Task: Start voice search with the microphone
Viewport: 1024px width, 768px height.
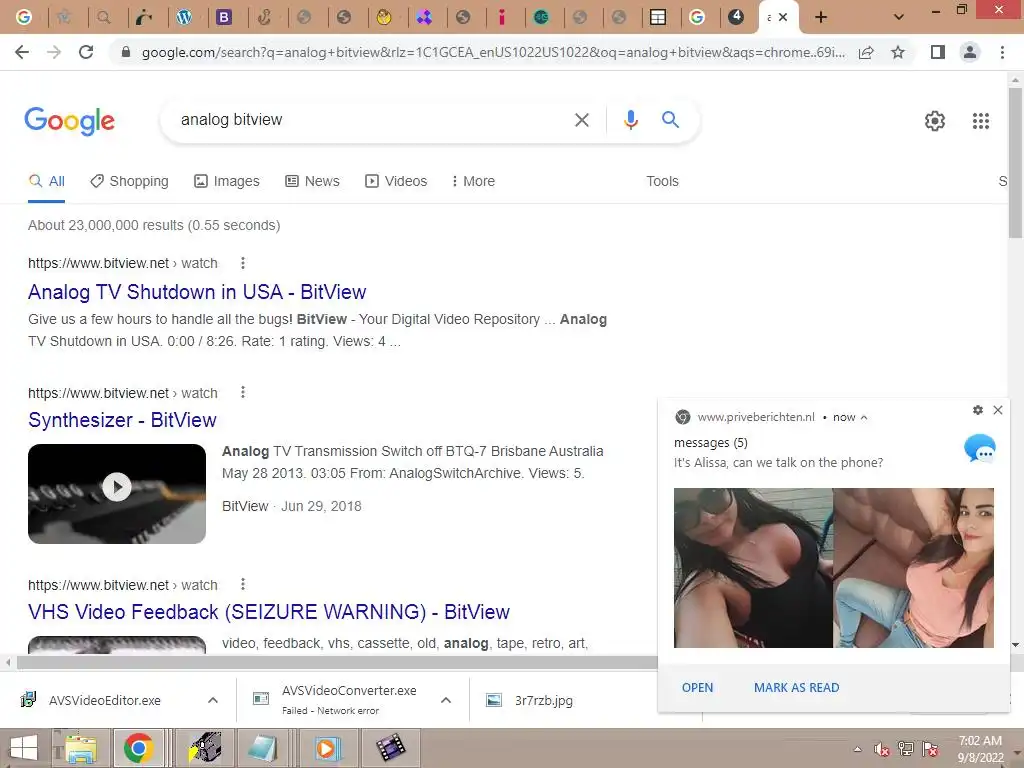Action: 630,120
